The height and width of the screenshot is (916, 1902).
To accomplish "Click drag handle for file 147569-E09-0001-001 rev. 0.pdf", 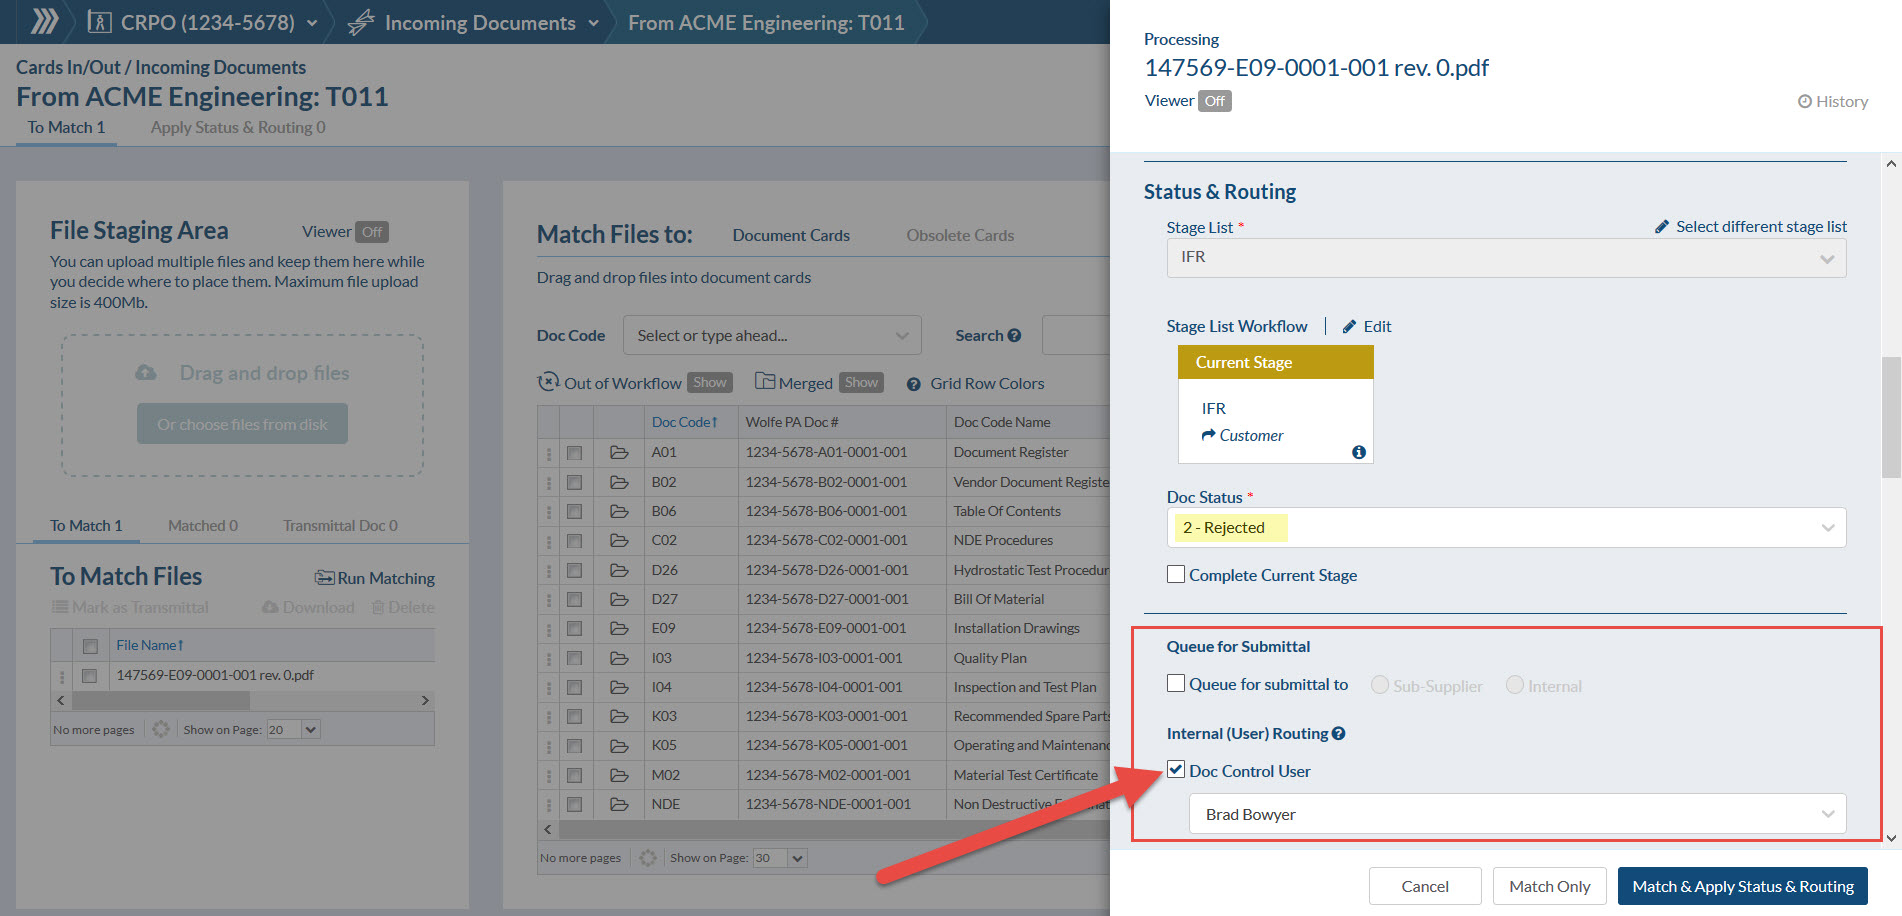I will pyautogui.click(x=61, y=676).
